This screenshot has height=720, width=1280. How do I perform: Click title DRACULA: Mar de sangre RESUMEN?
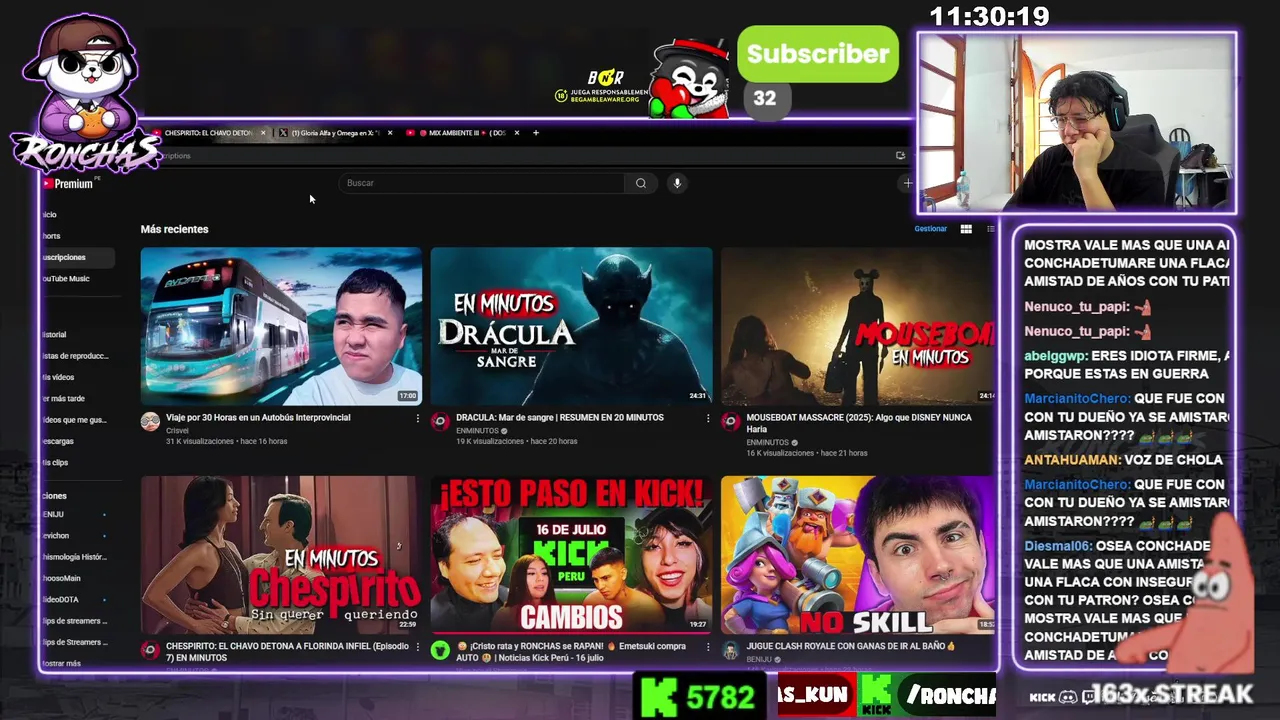pos(560,418)
